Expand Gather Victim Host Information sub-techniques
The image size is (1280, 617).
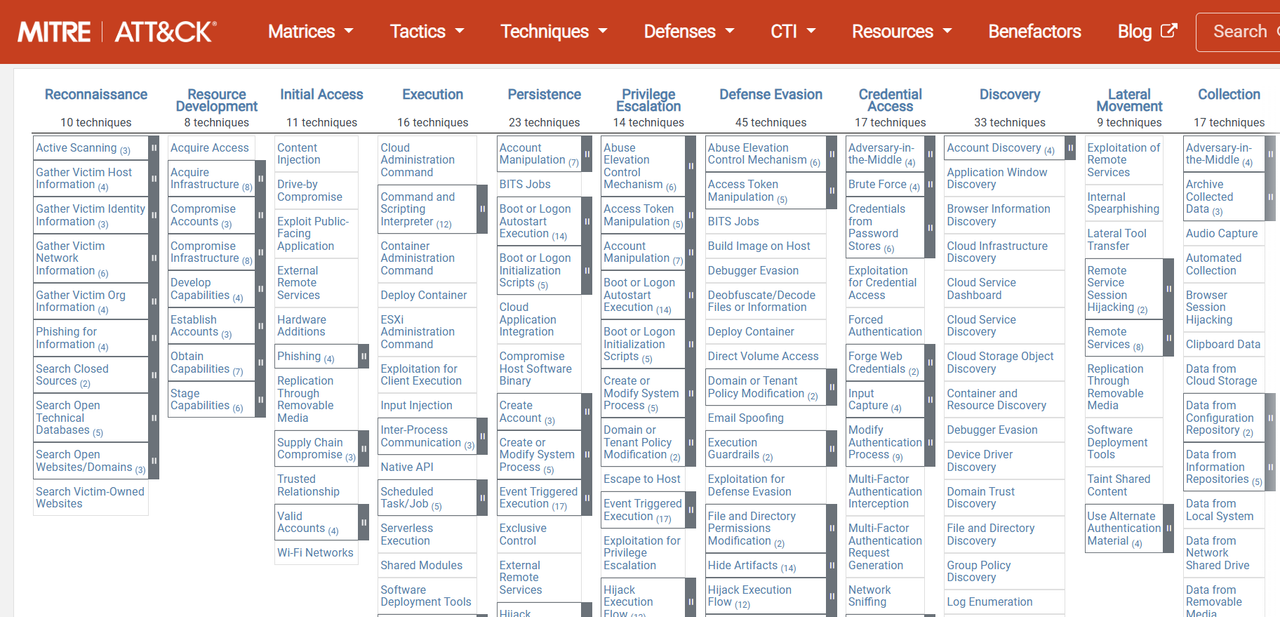click(153, 179)
